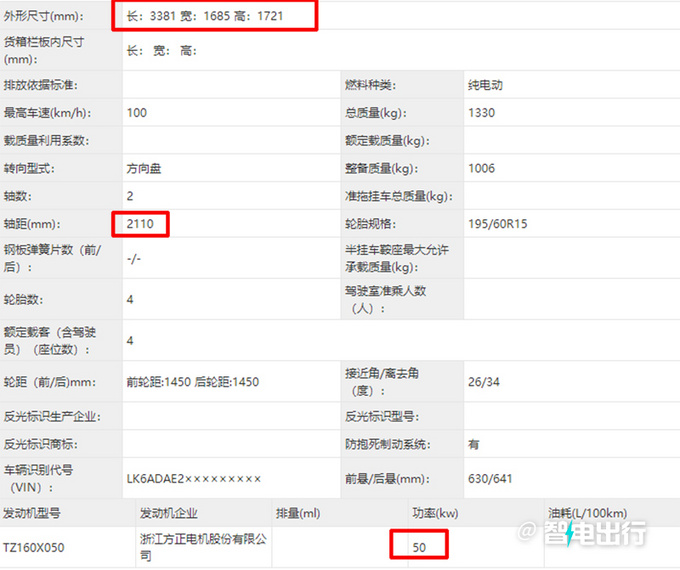Click the 驾驶室准乘人数 label

[386, 299]
